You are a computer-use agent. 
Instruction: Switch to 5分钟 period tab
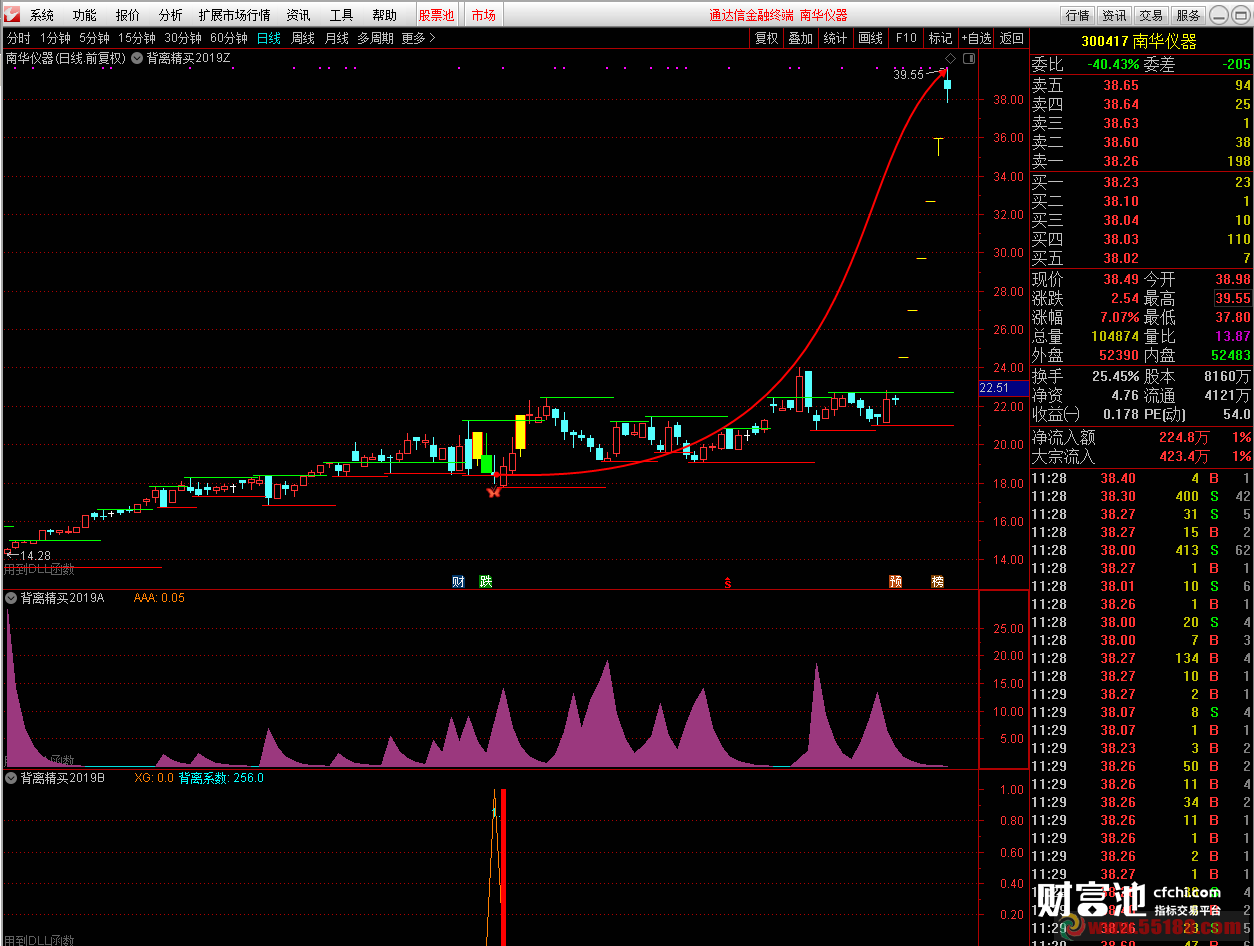click(x=94, y=38)
